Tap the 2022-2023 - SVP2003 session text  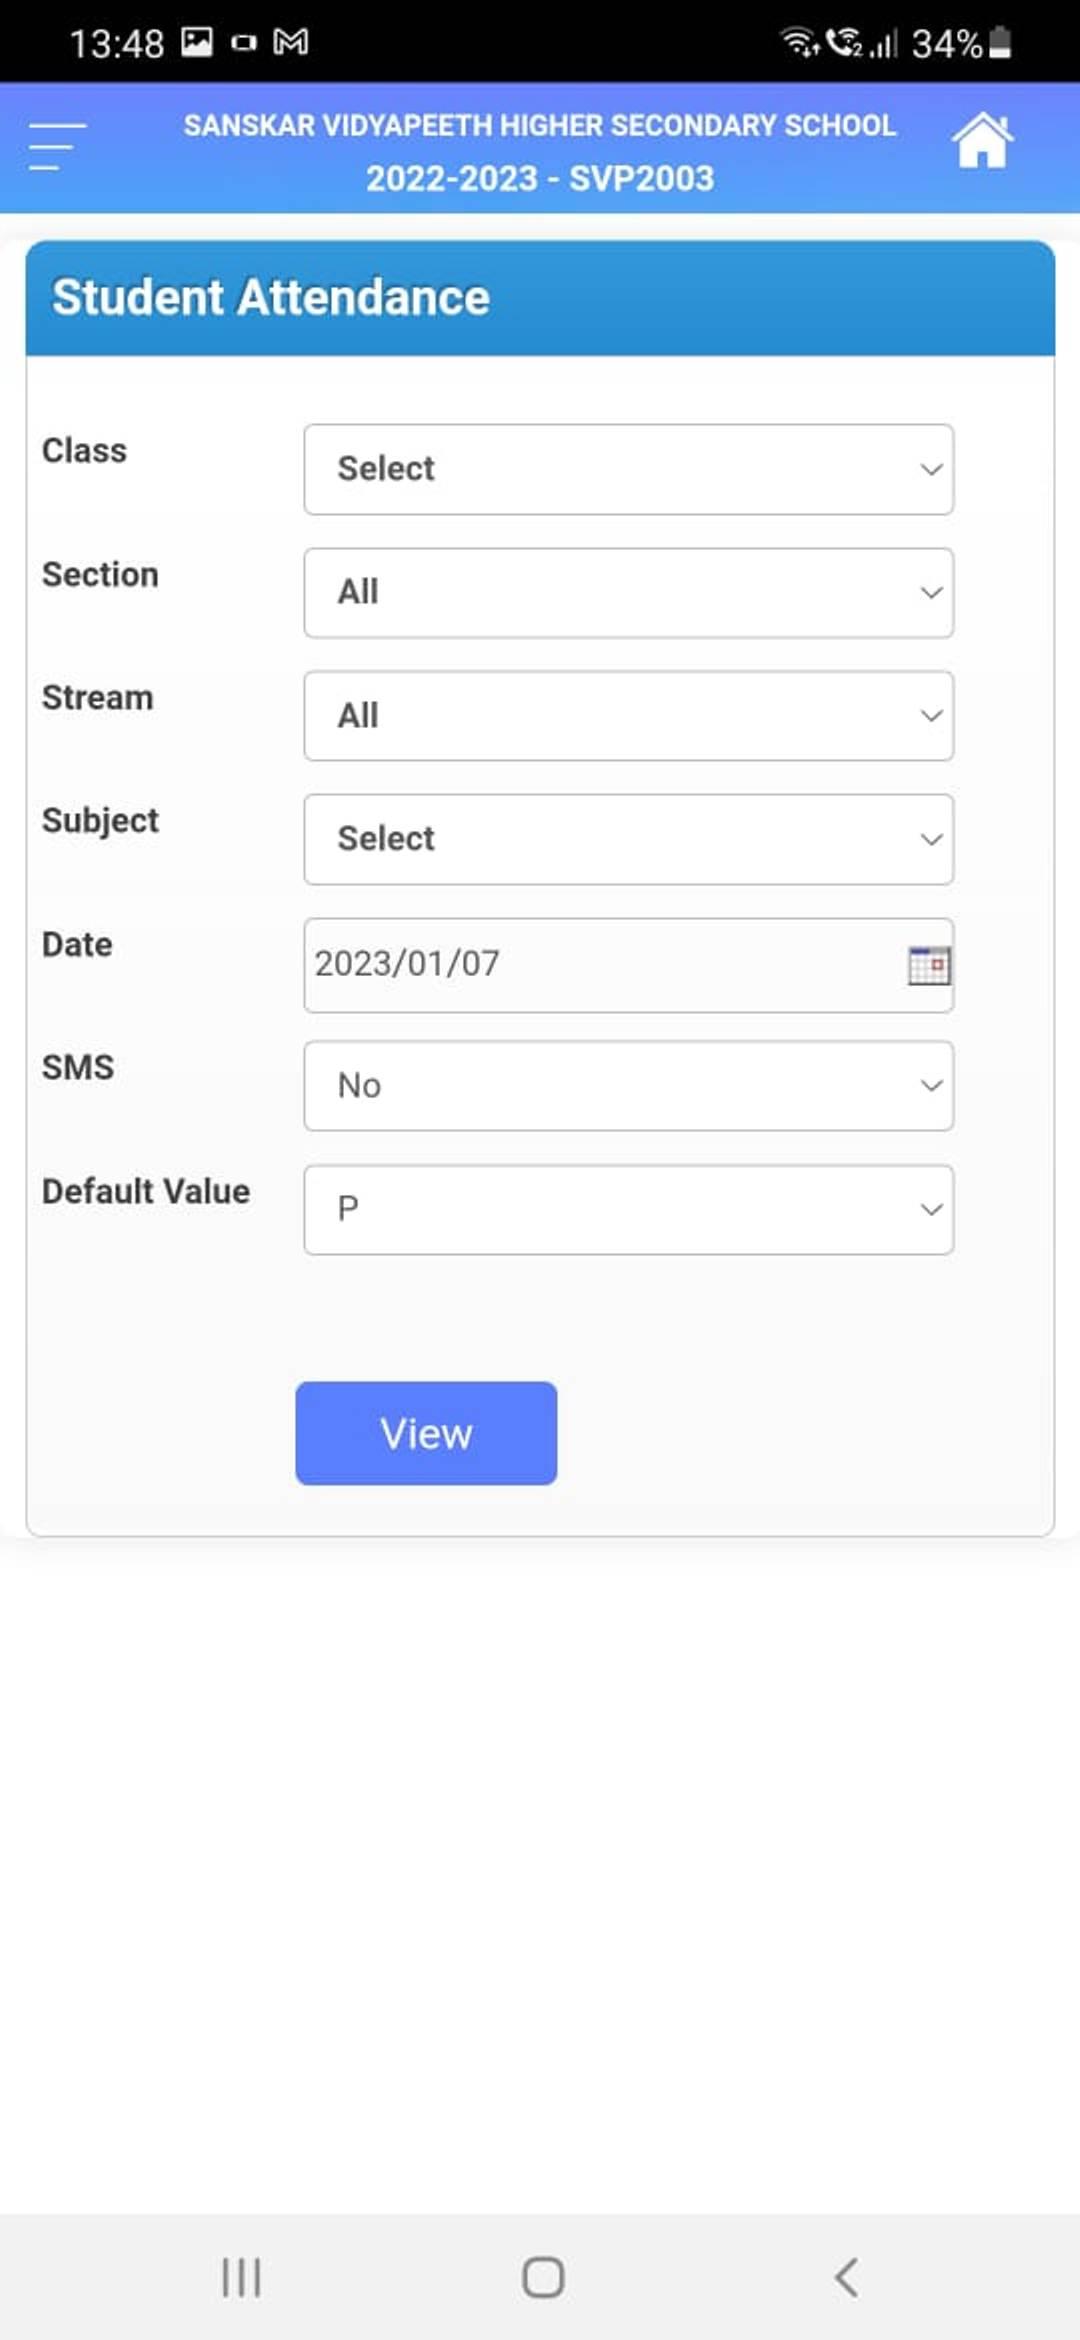point(540,179)
